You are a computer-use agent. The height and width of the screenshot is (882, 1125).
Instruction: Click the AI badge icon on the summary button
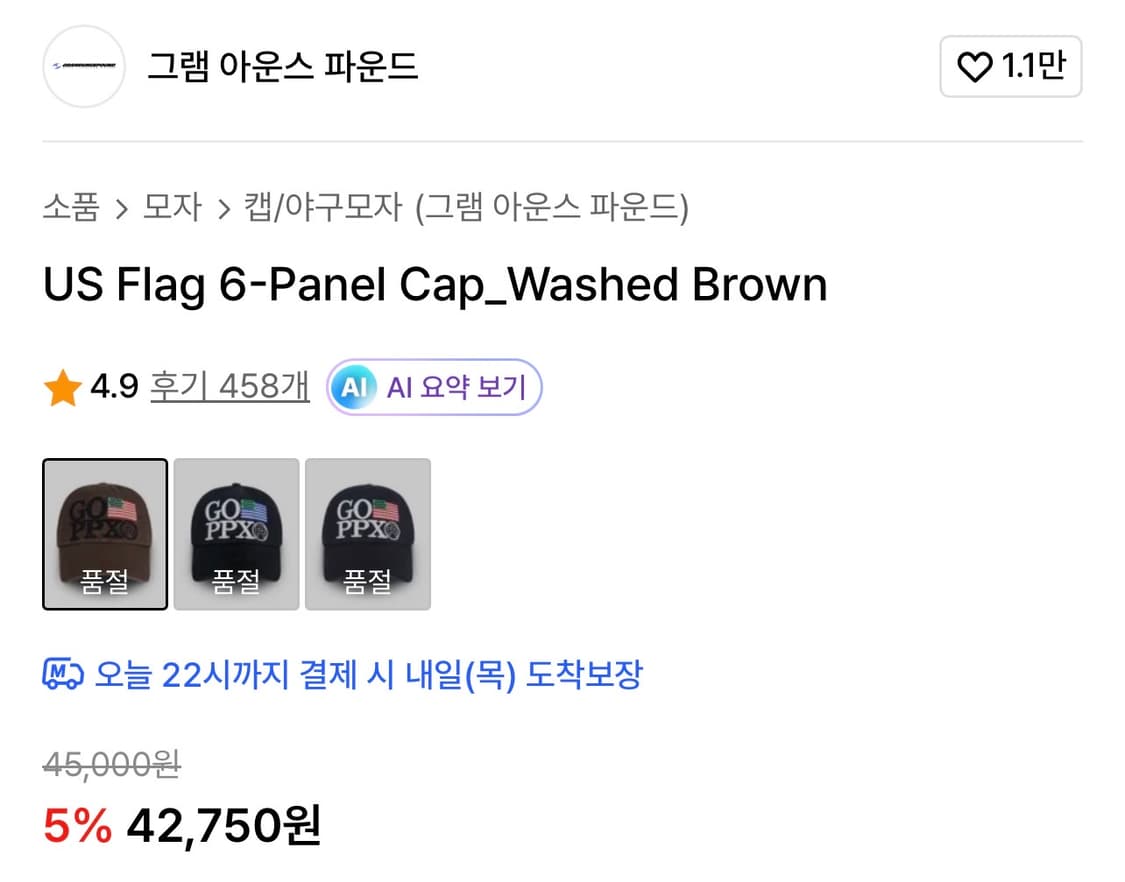355,387
